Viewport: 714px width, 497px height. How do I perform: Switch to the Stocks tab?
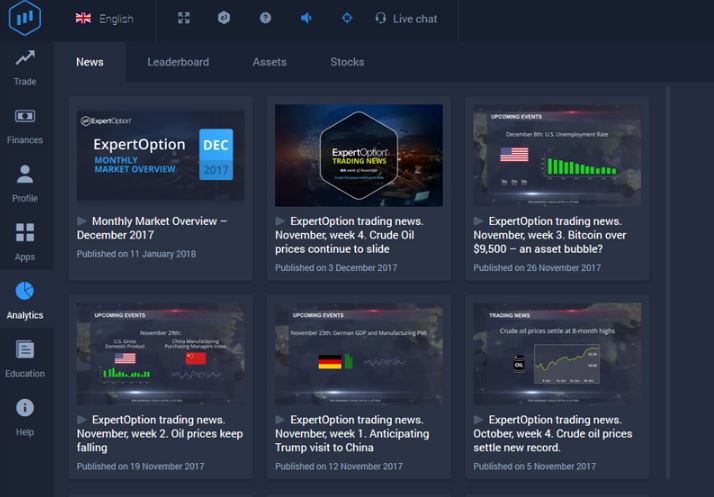pyautogui.click(x=347, y=62)
